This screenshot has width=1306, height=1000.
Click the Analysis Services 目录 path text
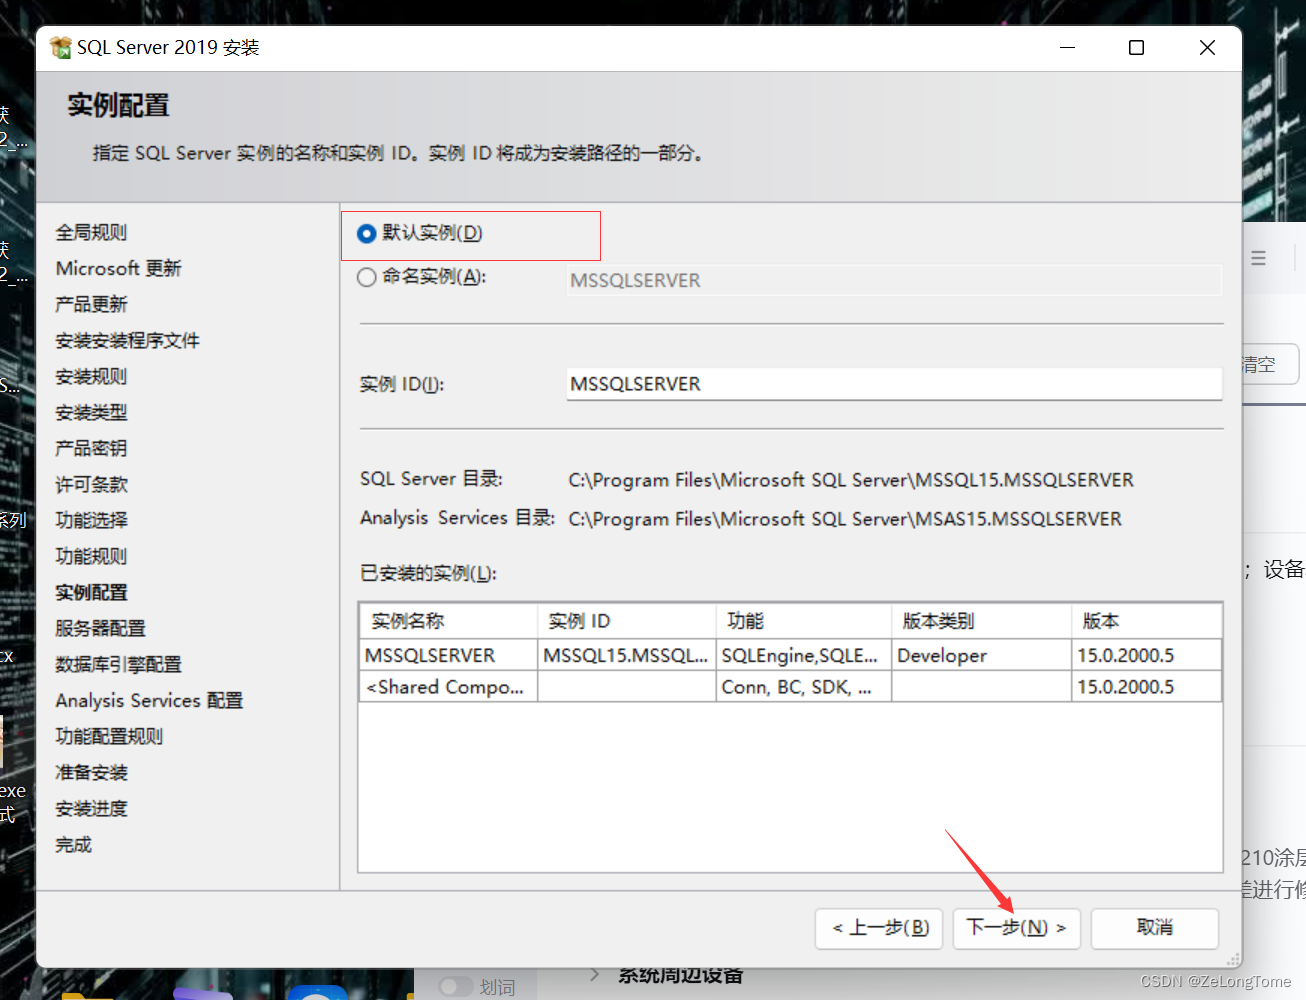tap(845, 519)
